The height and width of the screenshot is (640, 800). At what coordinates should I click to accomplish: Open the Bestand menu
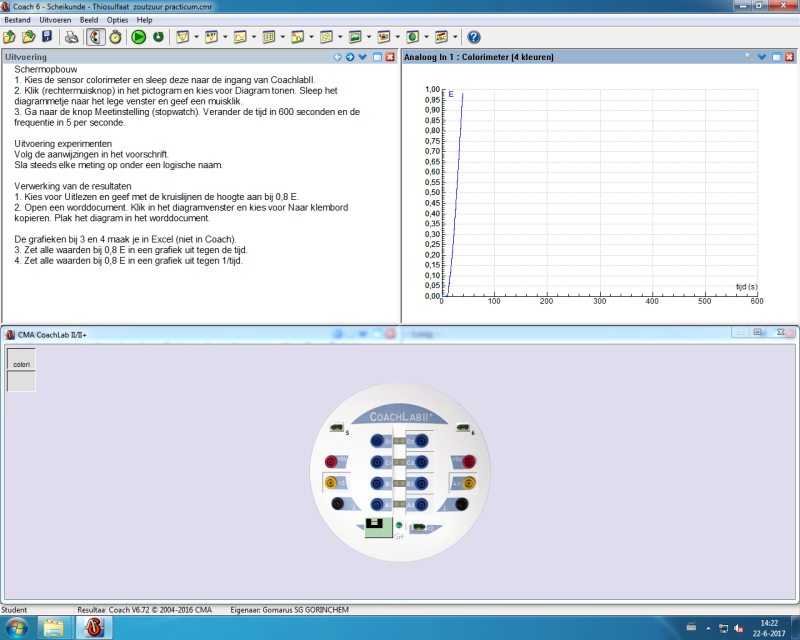[17, 20]
